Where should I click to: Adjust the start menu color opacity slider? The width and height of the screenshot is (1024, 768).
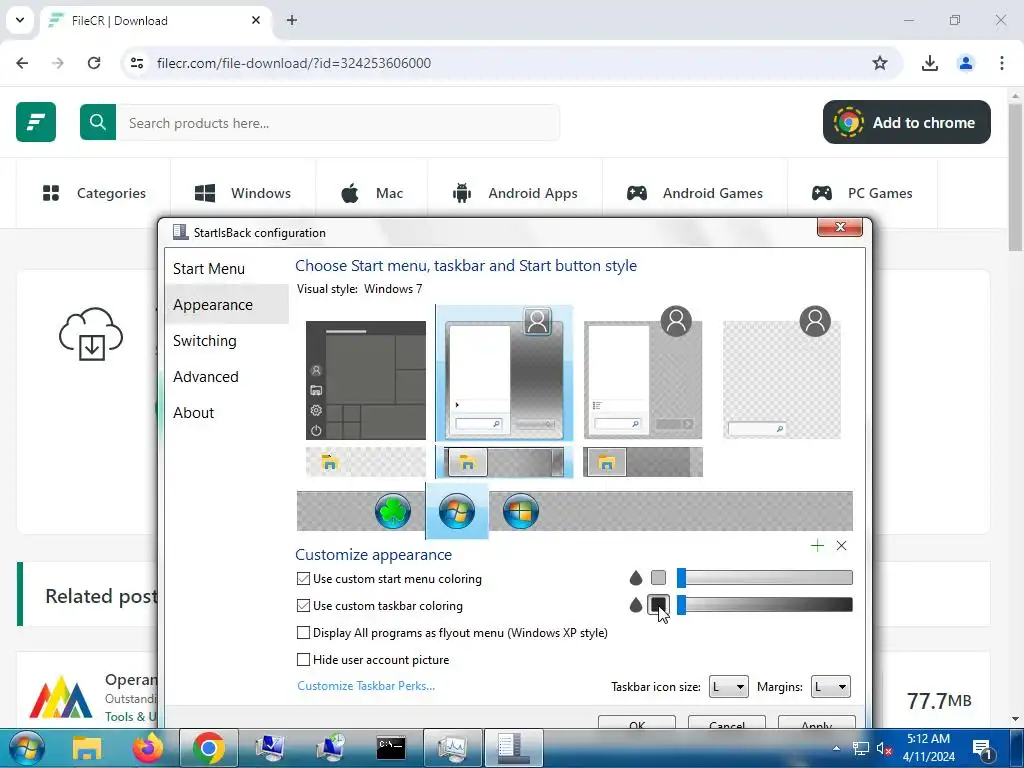(x=765, y=577)
